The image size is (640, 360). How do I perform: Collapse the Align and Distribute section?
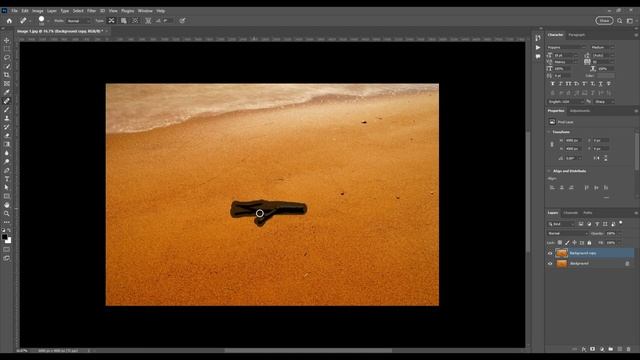tap(549, 171)
